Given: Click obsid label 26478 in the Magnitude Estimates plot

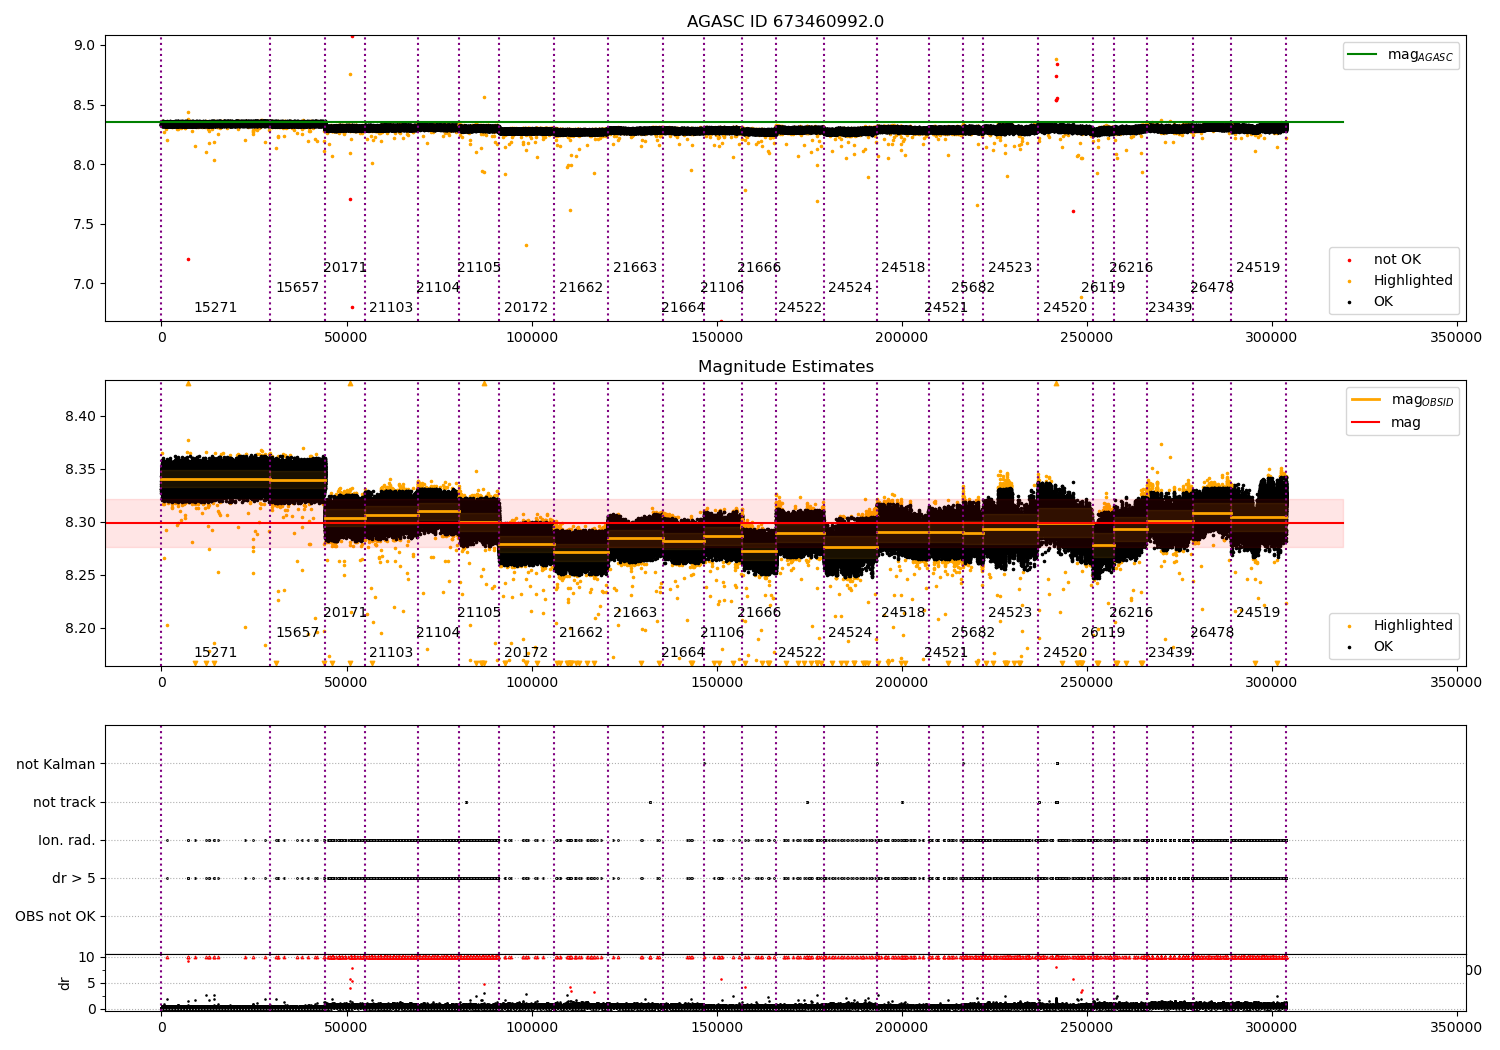Looking at the screenshot, I should tap(1212, 632).
